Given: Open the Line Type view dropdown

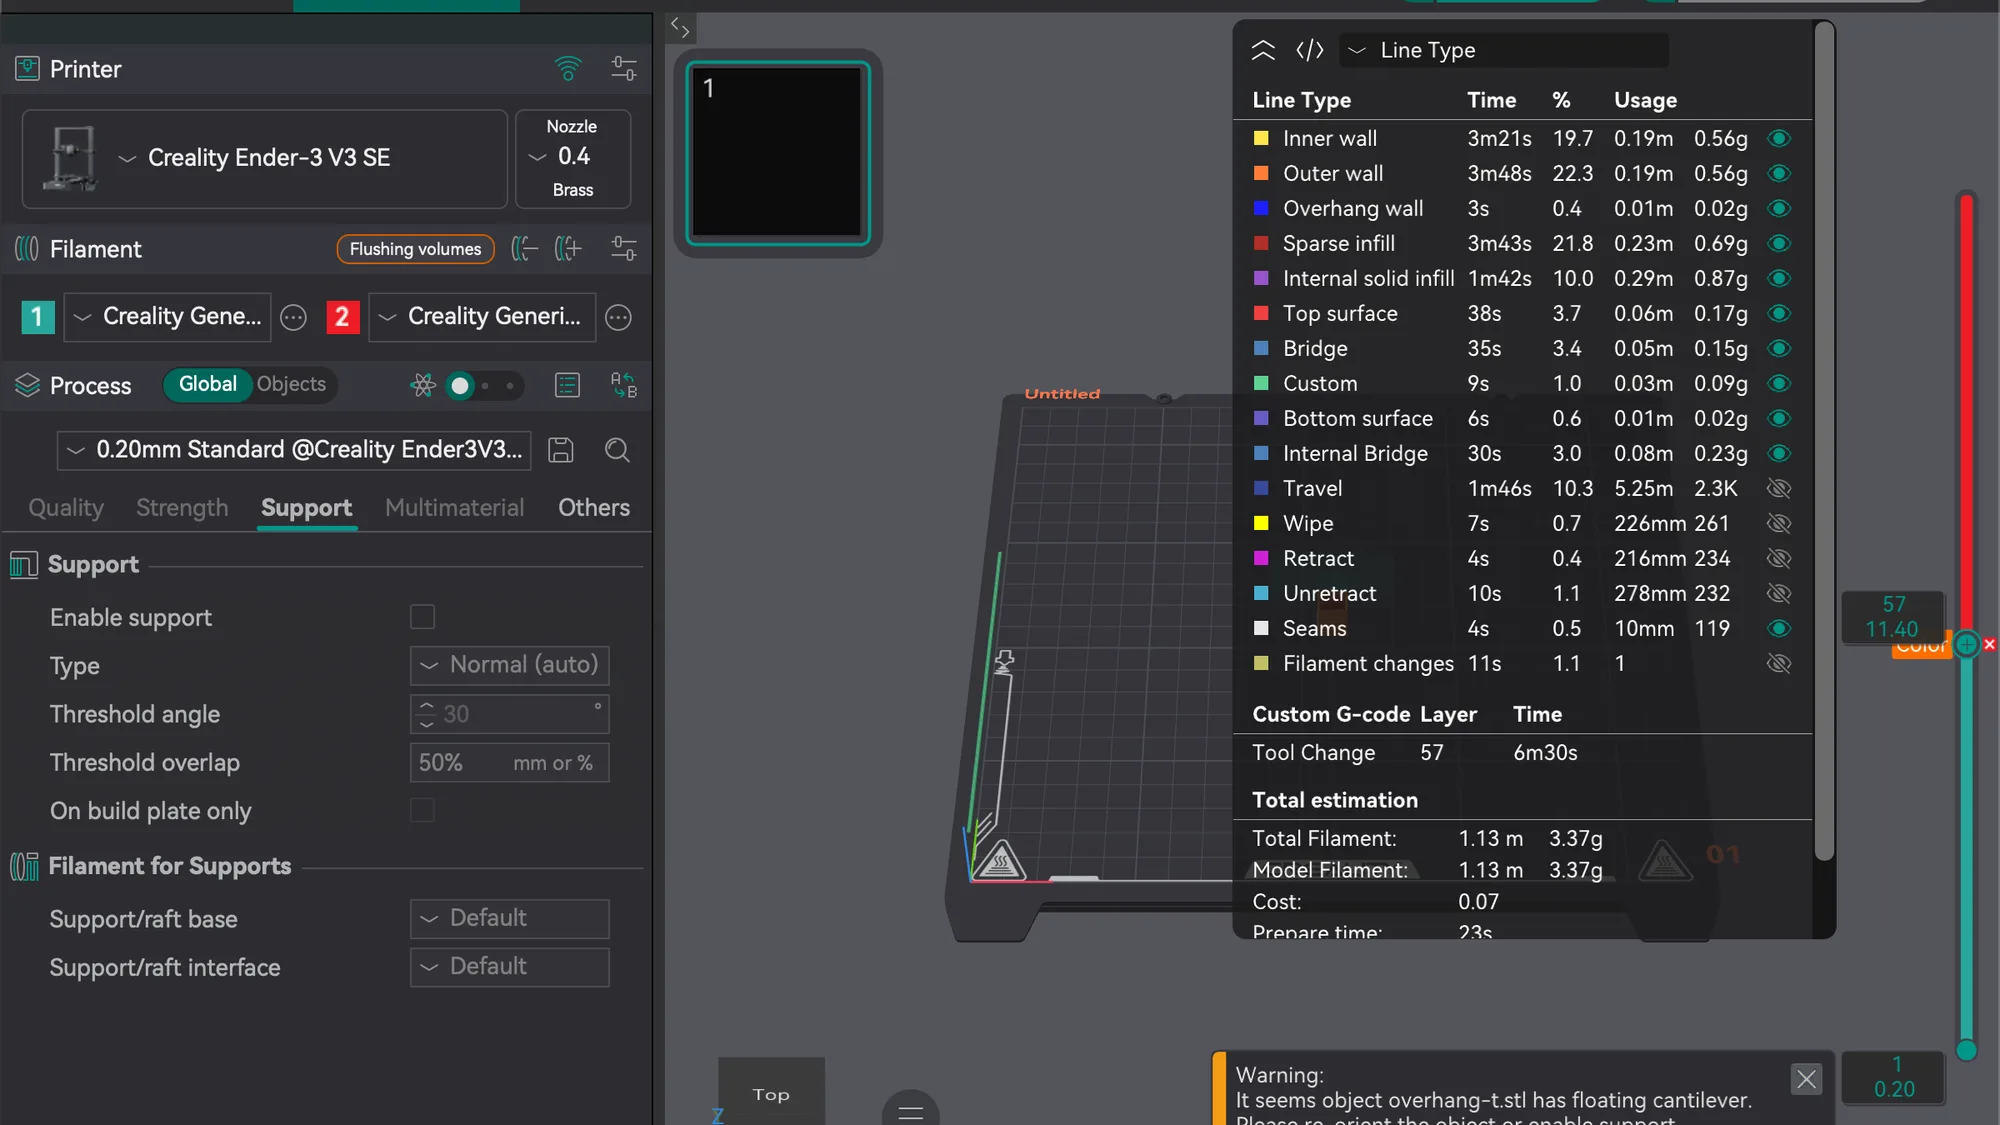Looking at the screenshot, I should tap(1504, 50).
